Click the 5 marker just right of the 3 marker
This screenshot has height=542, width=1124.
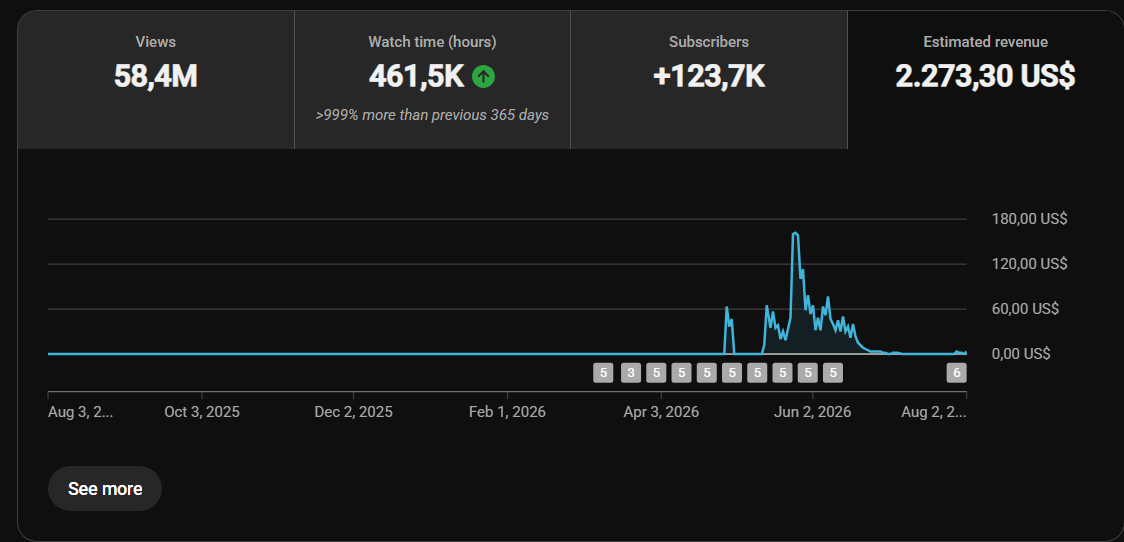(x=656, y=373)
